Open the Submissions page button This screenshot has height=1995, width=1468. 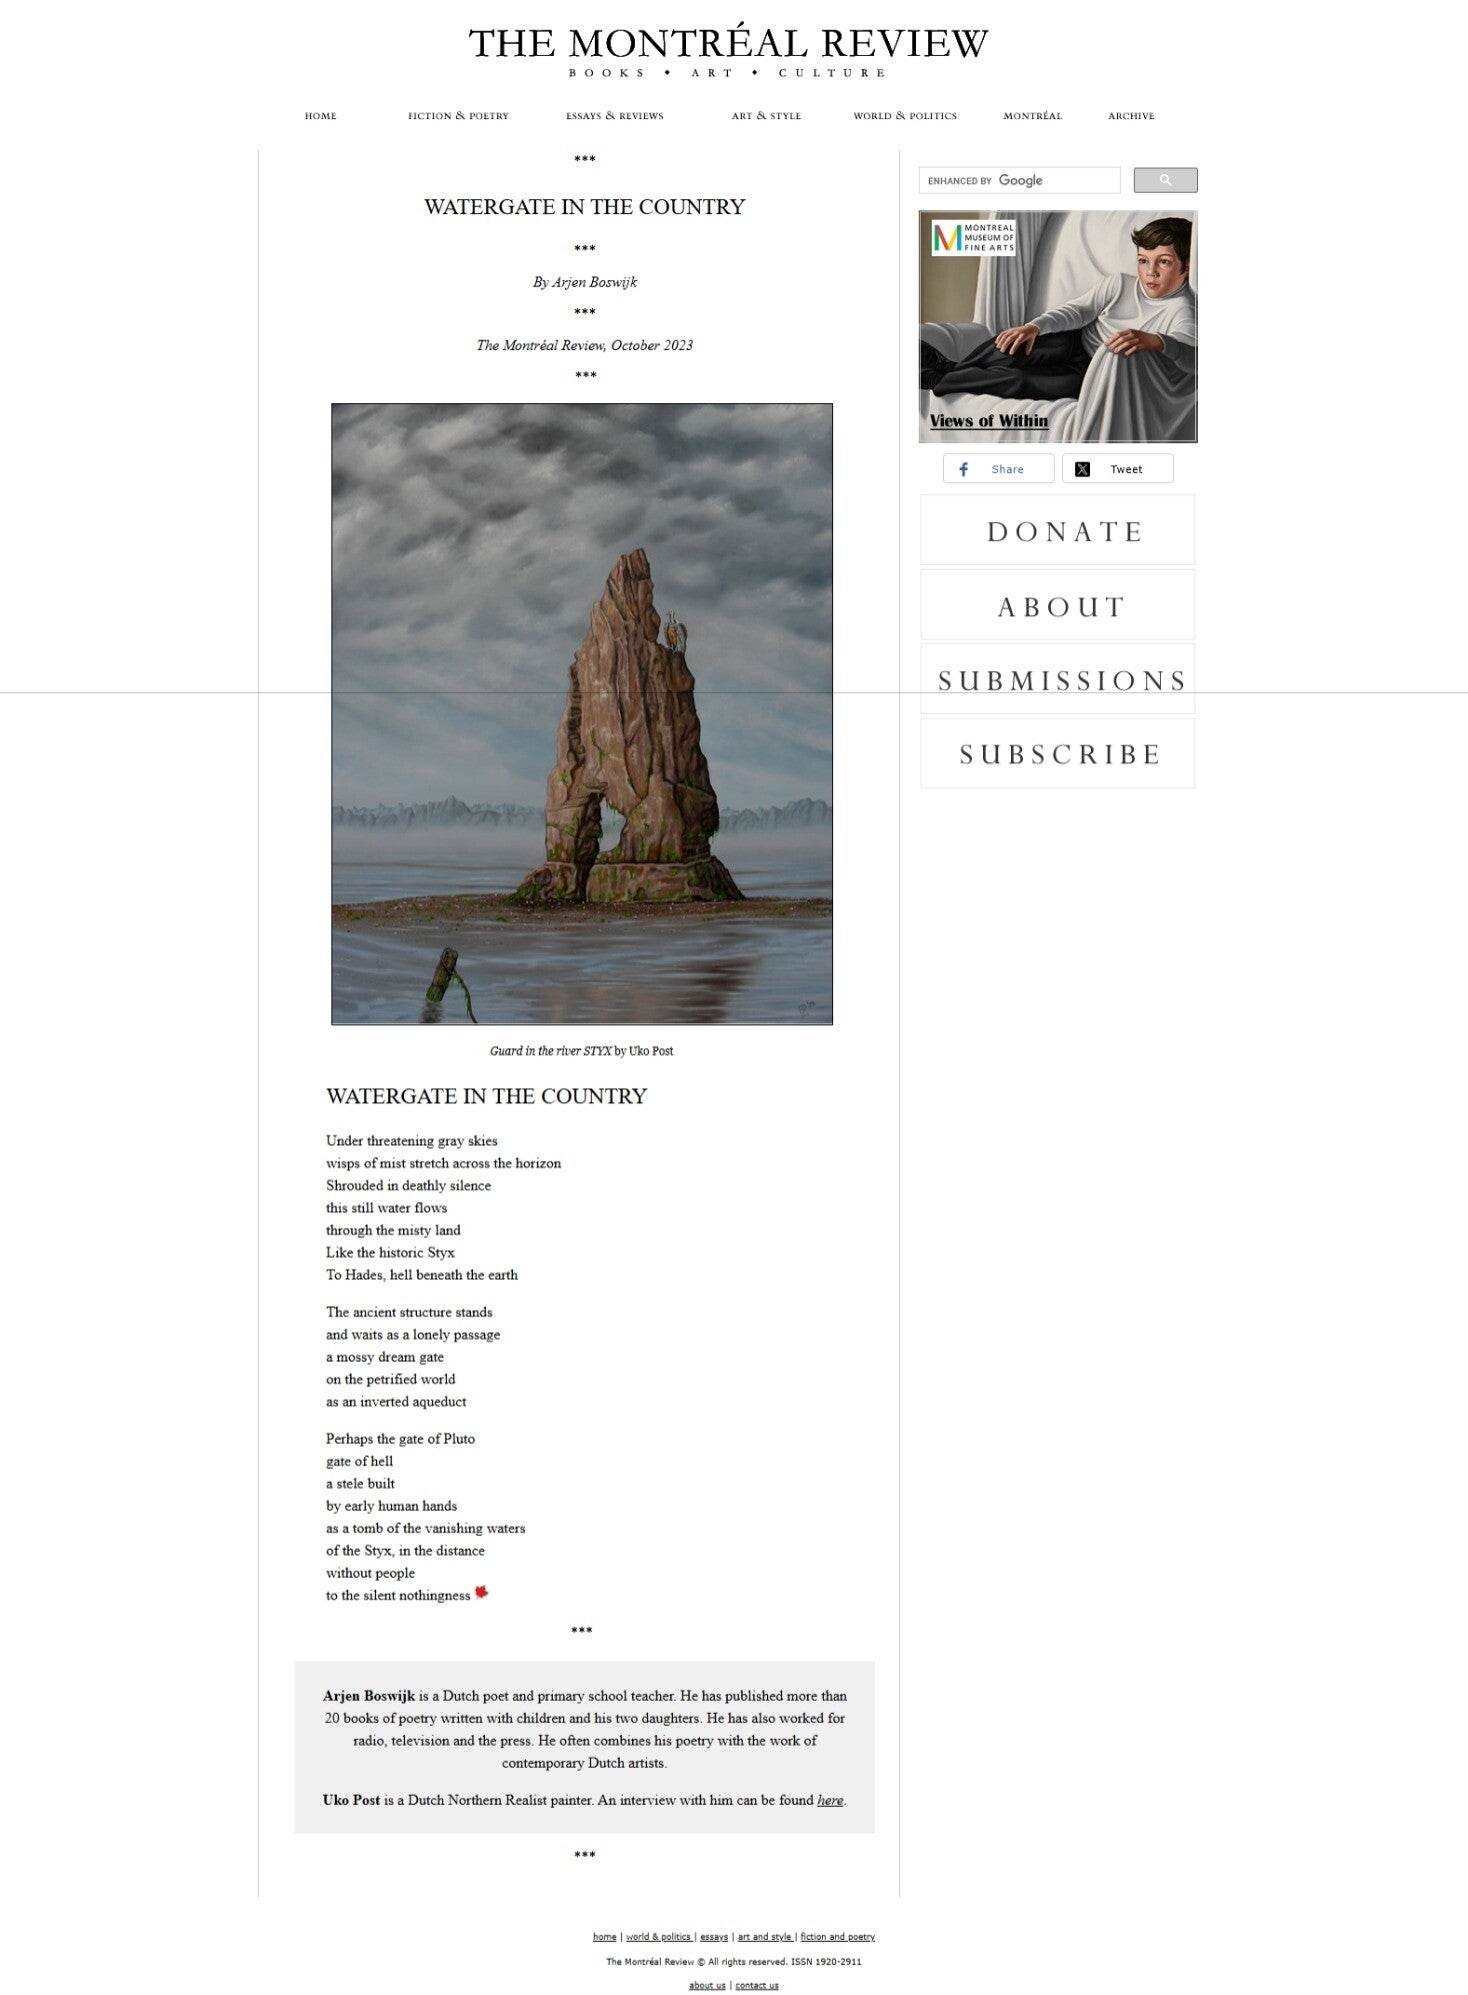[1057, 680]
